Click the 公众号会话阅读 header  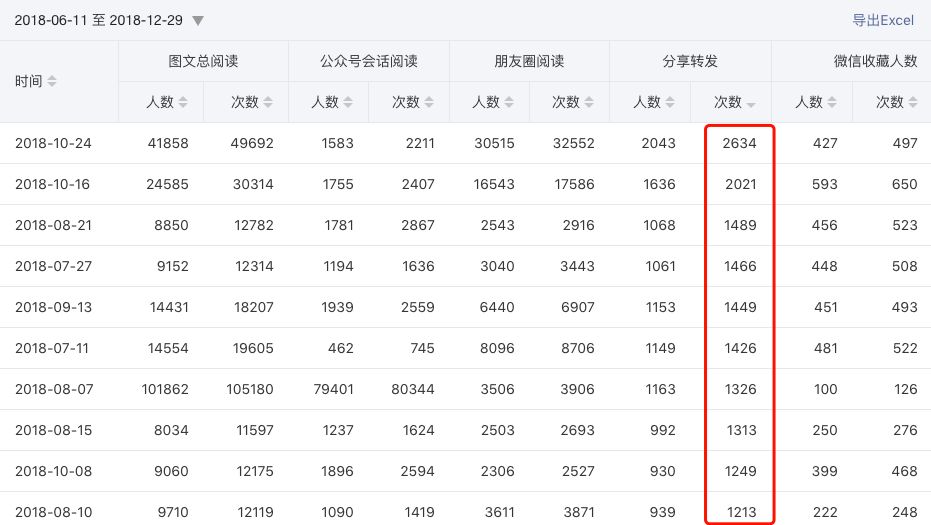point(369,61)
